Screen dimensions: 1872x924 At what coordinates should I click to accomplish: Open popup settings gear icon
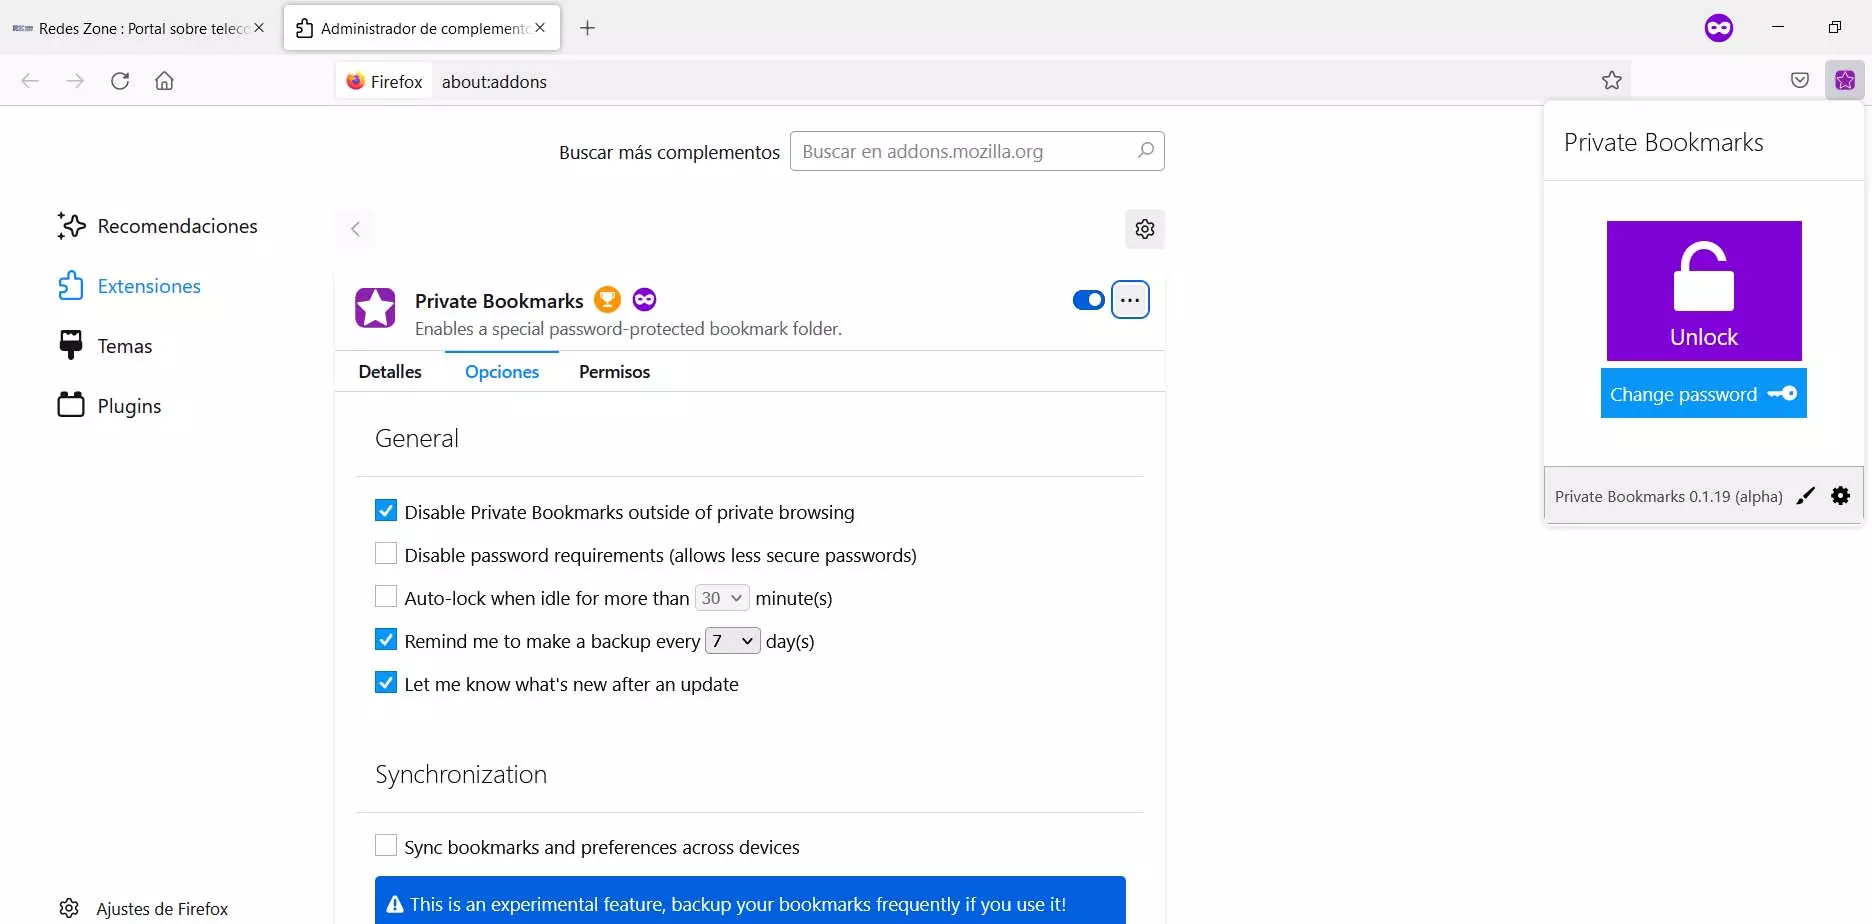pos(1841,496)
